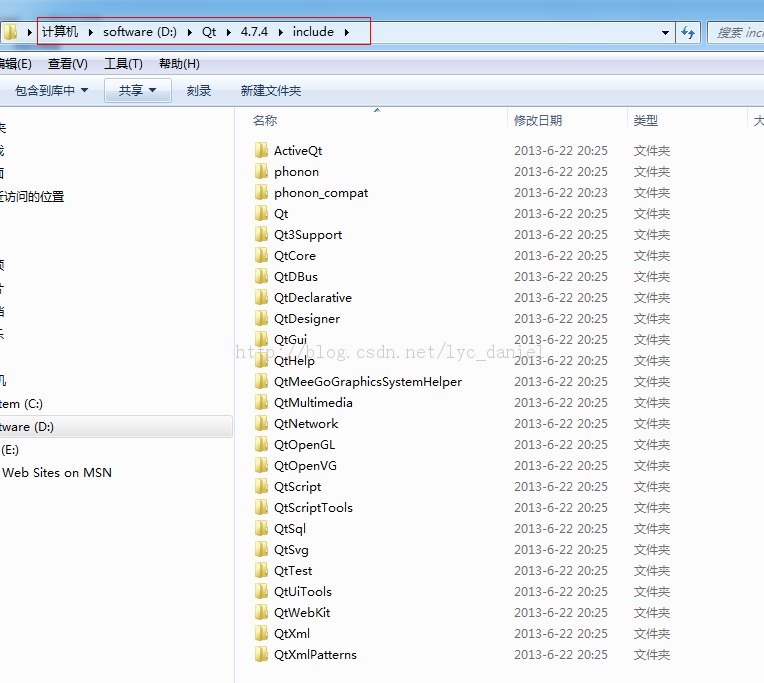Image resolution: width=764 pixels, height=683 pixels.
Task: Click the QtUiTools folder icon
Action: (261, 591)
